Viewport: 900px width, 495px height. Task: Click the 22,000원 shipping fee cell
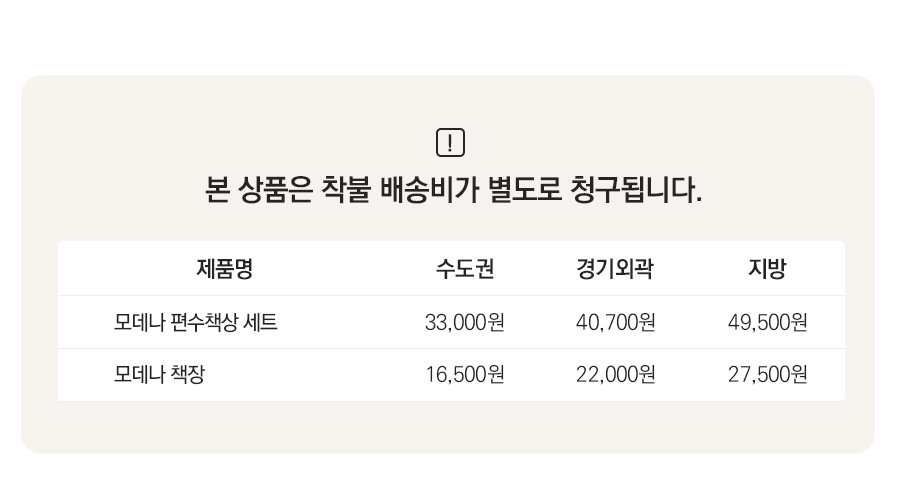coord(616,375)
